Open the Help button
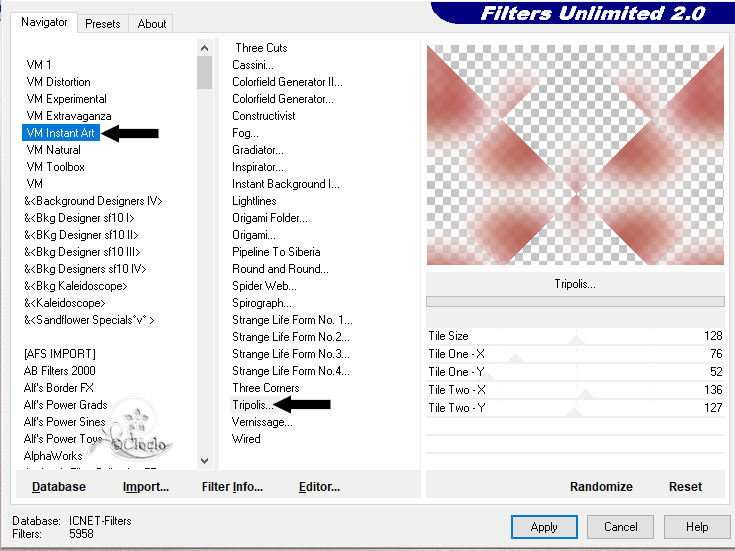This screenshot has width=735, height=551. click(x=697, y=527)
